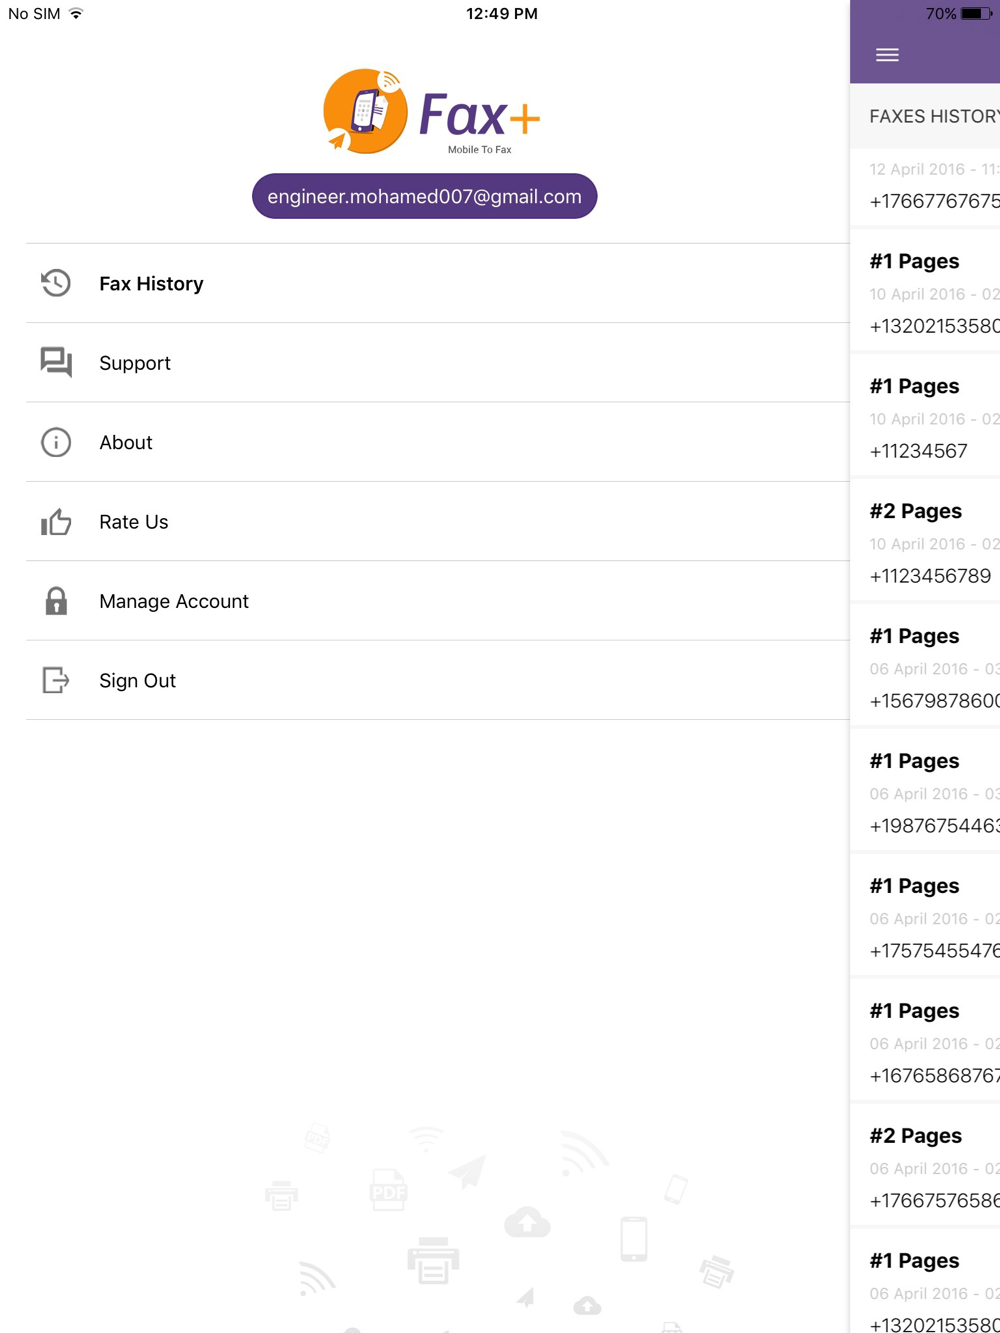Tap "#1 Pages" above +11234567
This screenshot has height=1333, width=1000.
914,386
